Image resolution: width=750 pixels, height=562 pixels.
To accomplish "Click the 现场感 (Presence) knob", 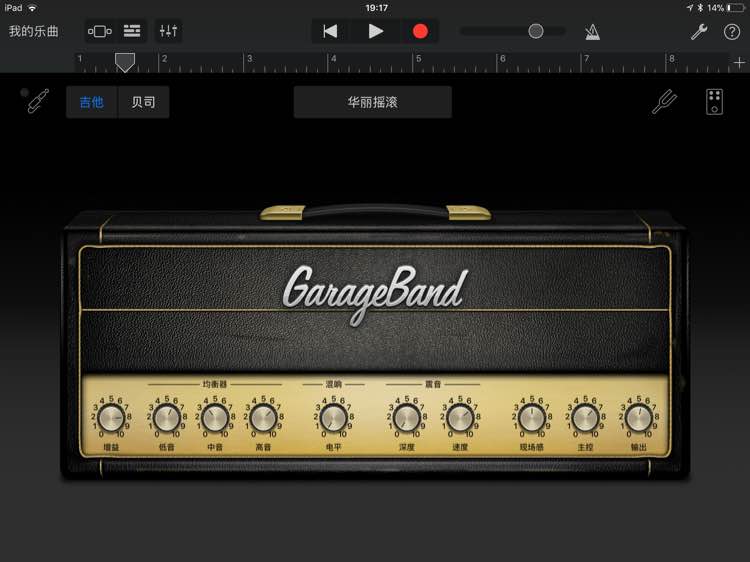I will coord(532,418).
